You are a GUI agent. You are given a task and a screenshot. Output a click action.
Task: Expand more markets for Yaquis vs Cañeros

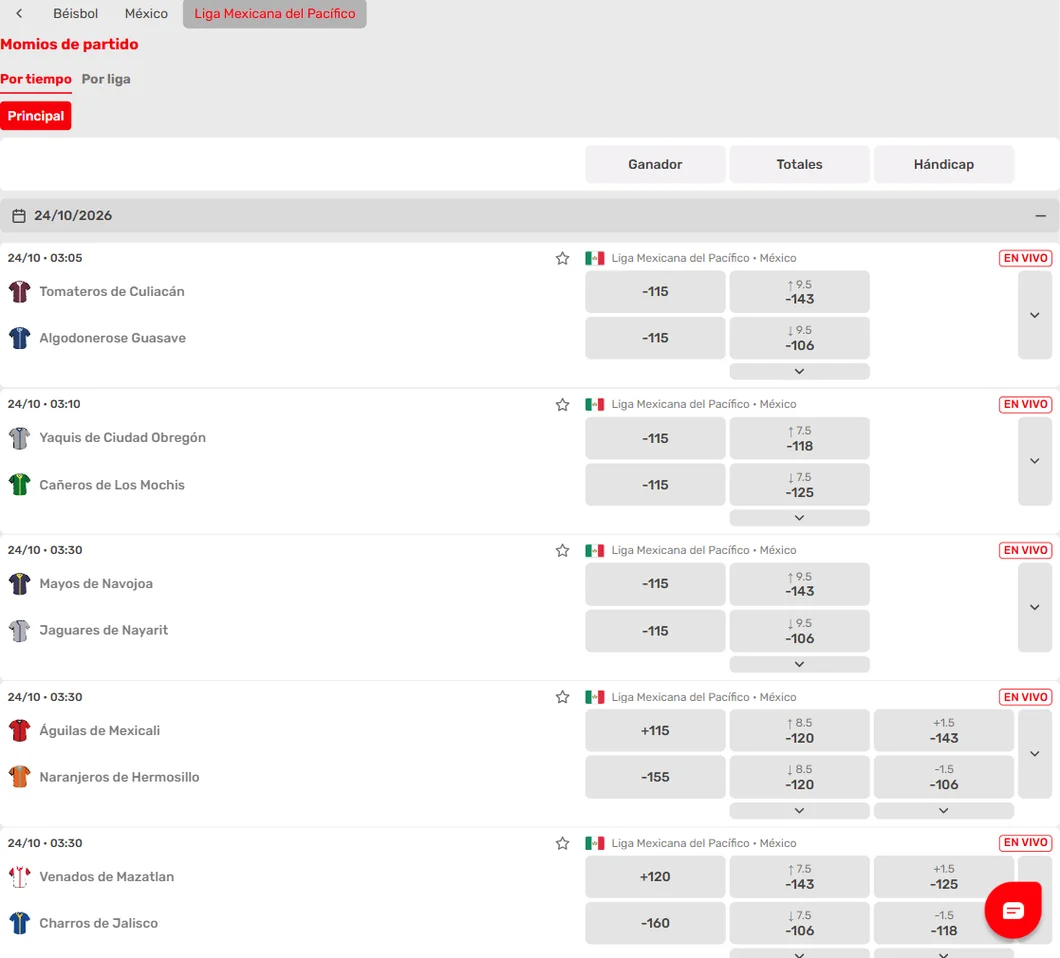(x=1034, y=461)
